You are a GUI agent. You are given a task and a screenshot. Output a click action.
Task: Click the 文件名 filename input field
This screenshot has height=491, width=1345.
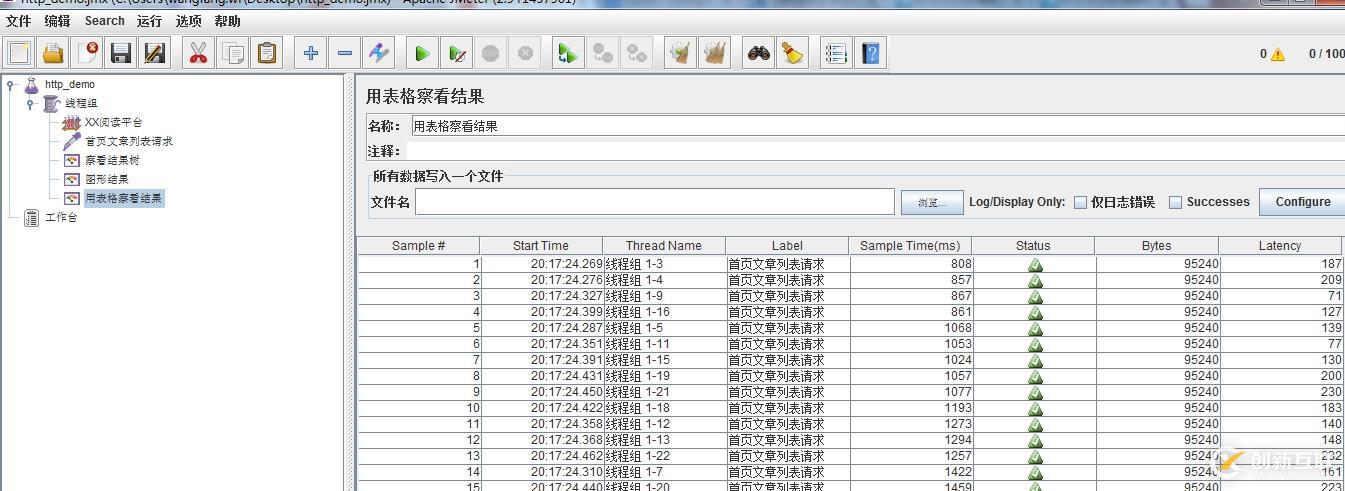(655, 202)
